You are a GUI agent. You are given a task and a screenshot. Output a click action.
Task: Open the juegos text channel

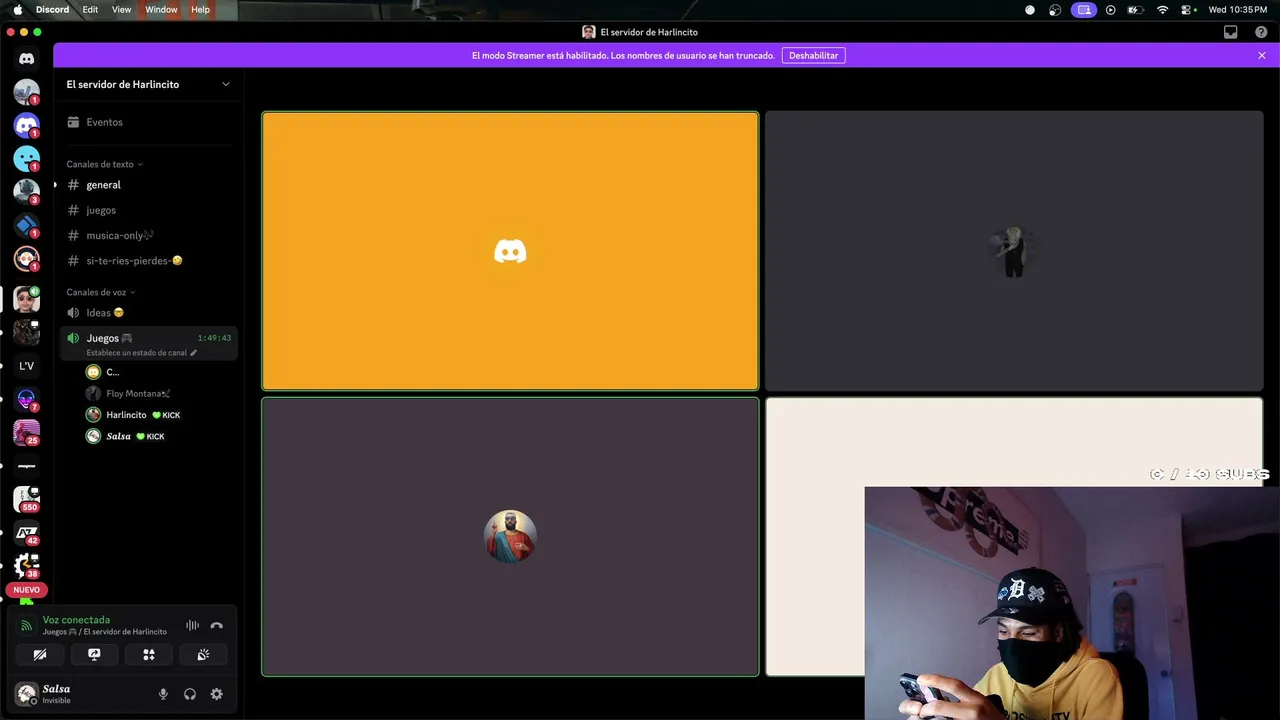click(148, 210)
